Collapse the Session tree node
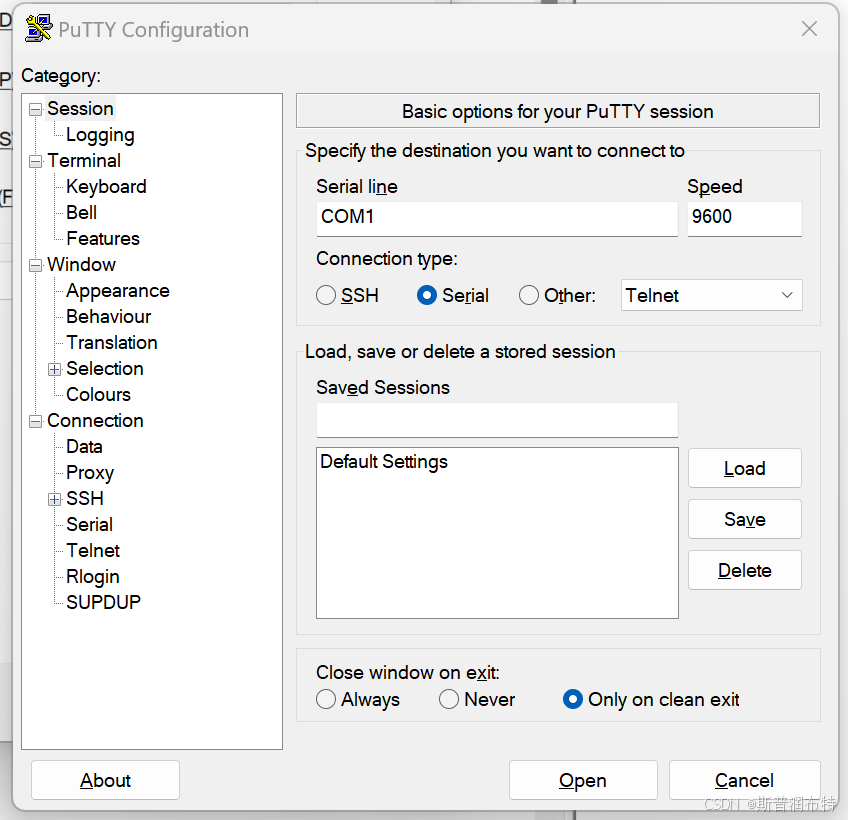The height and width of the screenshot is (820, 848). click(35, 110)
